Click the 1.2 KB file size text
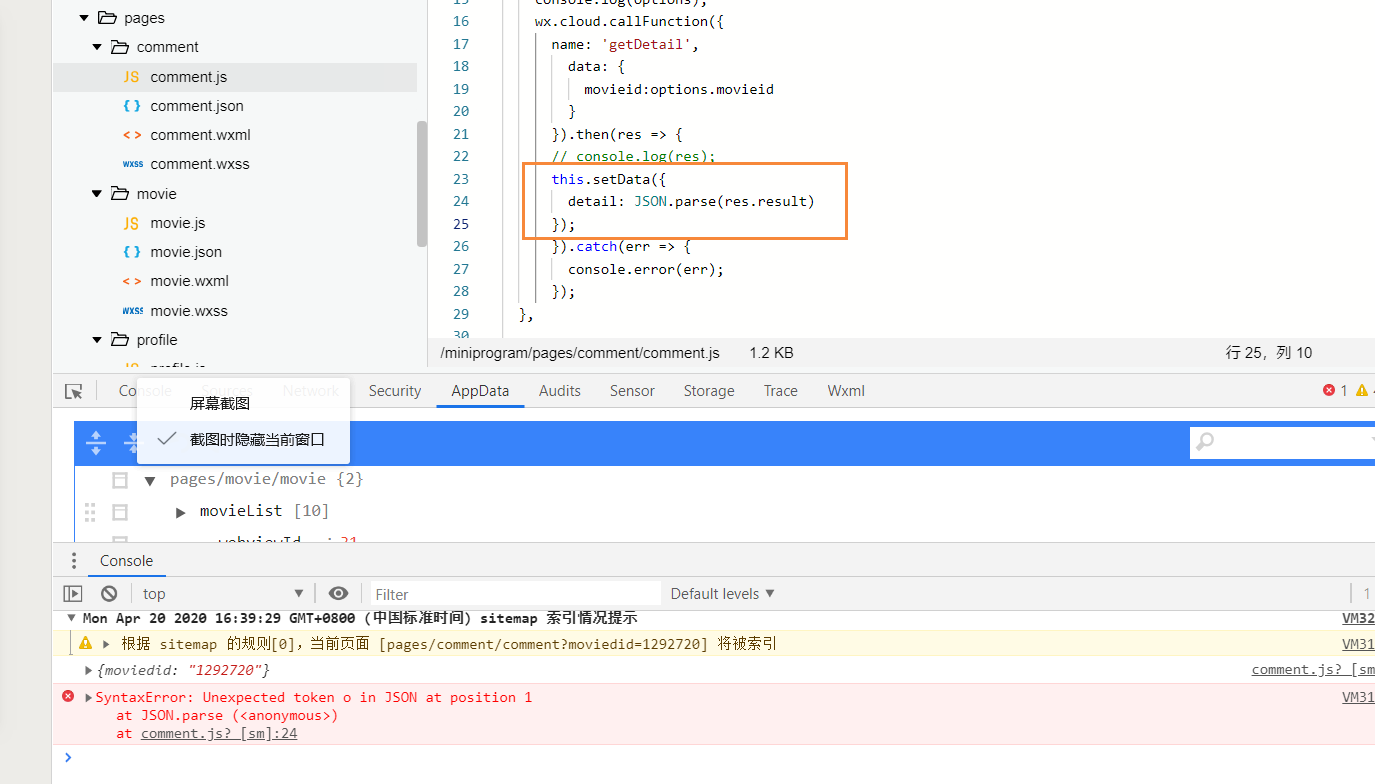The width and height of the screenshot is (1375, 784). pos(771,353)
